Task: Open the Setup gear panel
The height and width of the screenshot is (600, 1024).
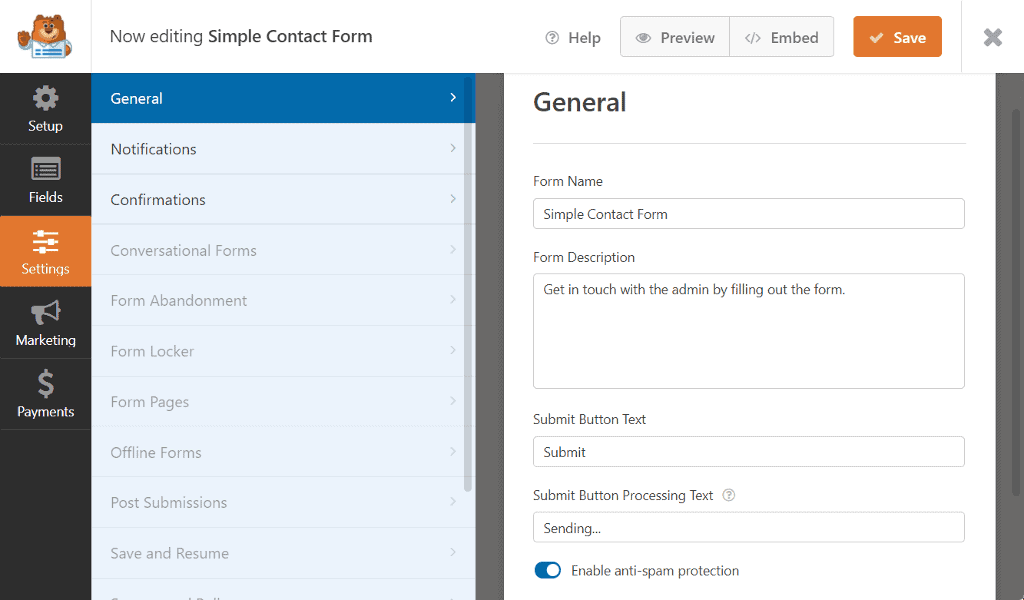Action: tap(45, 99)
